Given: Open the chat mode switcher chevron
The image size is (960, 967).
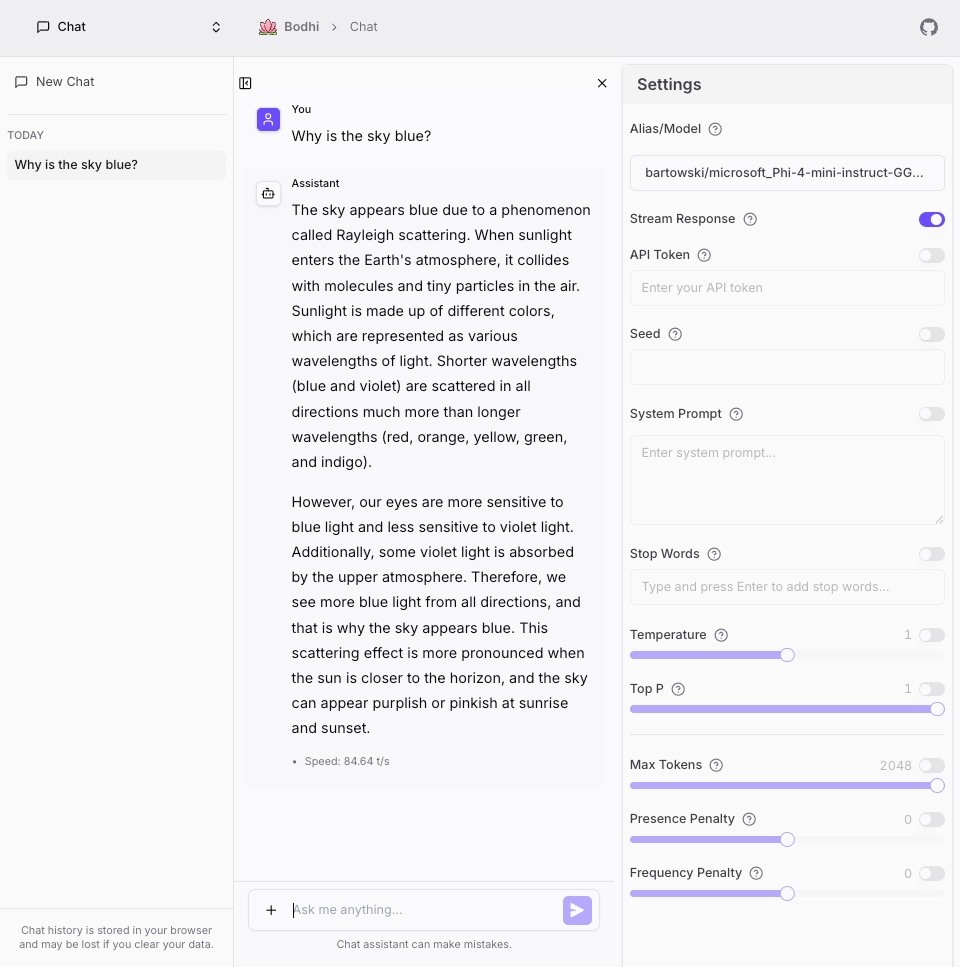Looking at the screenshot, I should click(x=215, y=27).
